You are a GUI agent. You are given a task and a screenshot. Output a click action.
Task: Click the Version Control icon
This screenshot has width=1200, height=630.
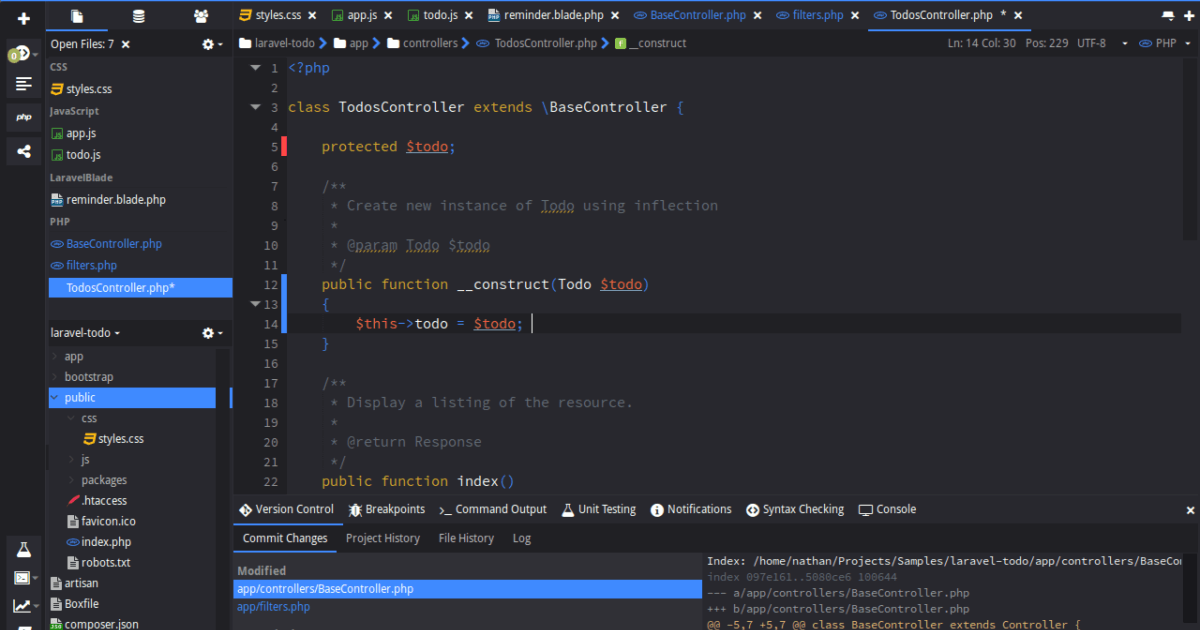pos(245,510)
